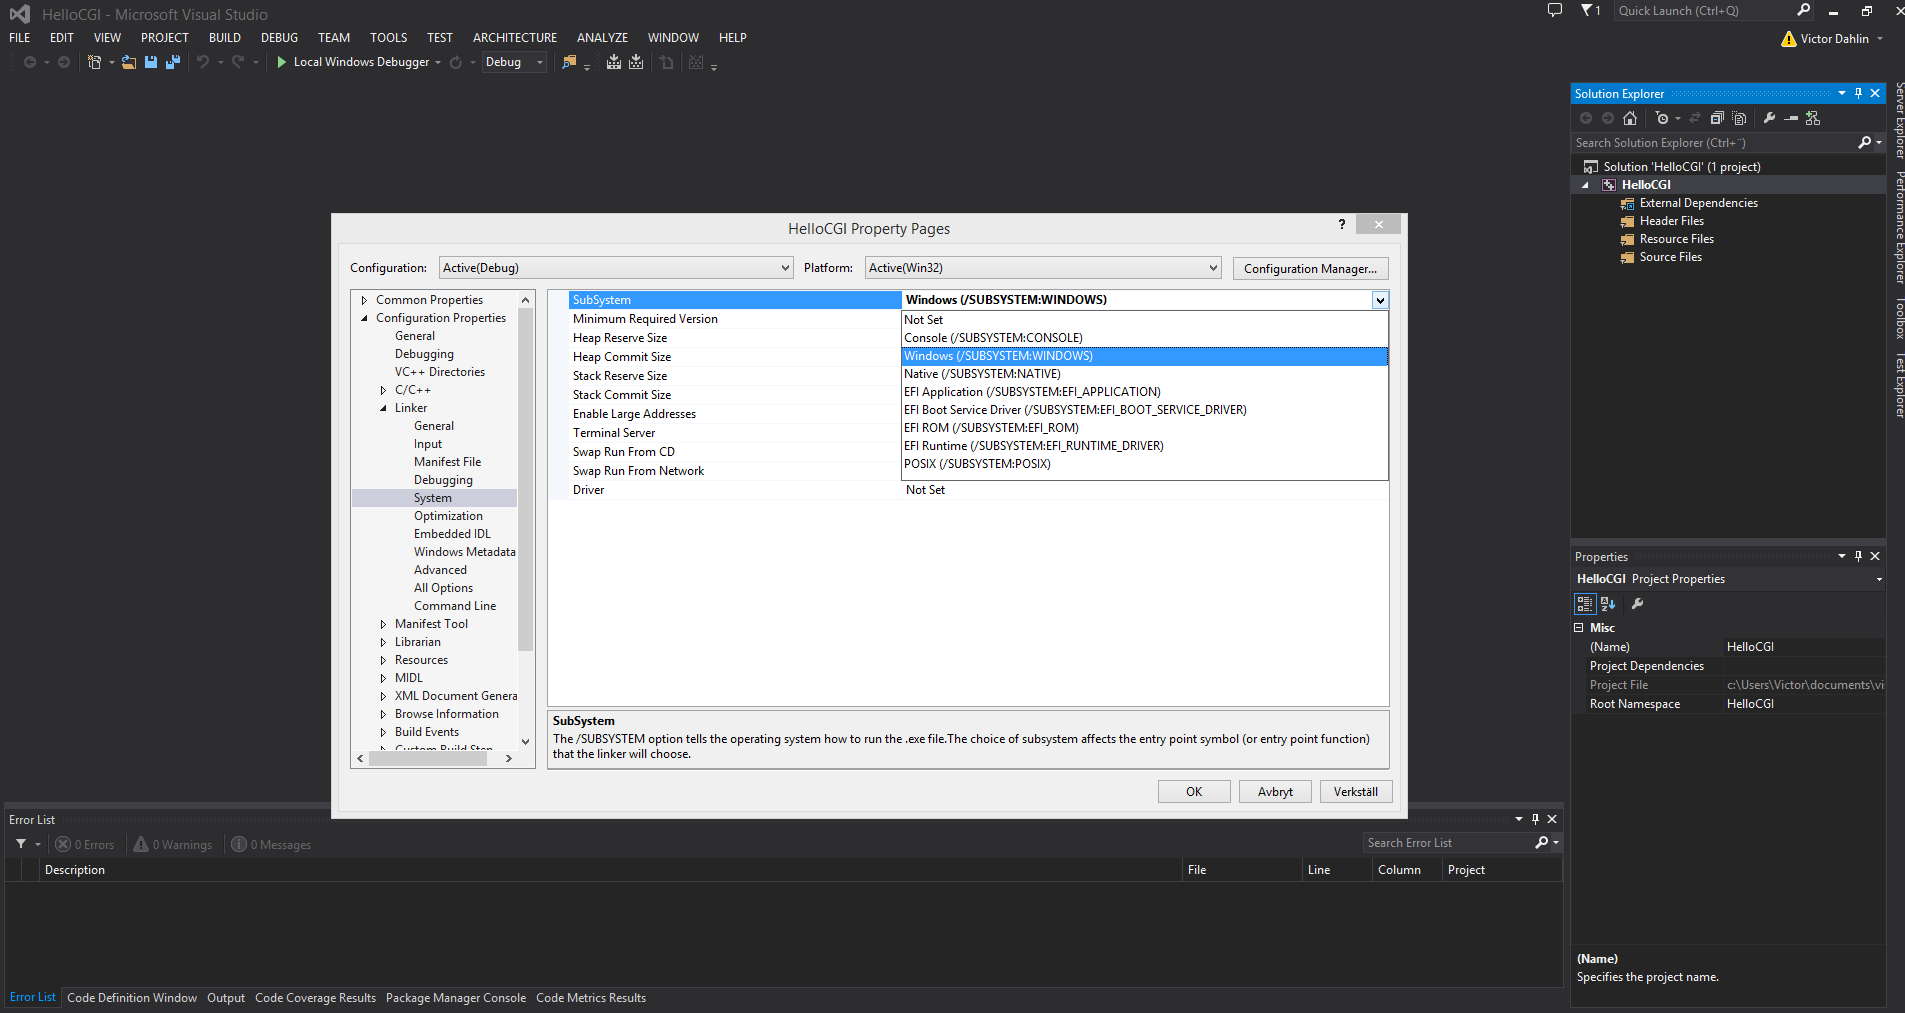This screenshot has height=1013, width=1905.
Task: Switch to Package Manager Console tab
Action: (456, 998)
